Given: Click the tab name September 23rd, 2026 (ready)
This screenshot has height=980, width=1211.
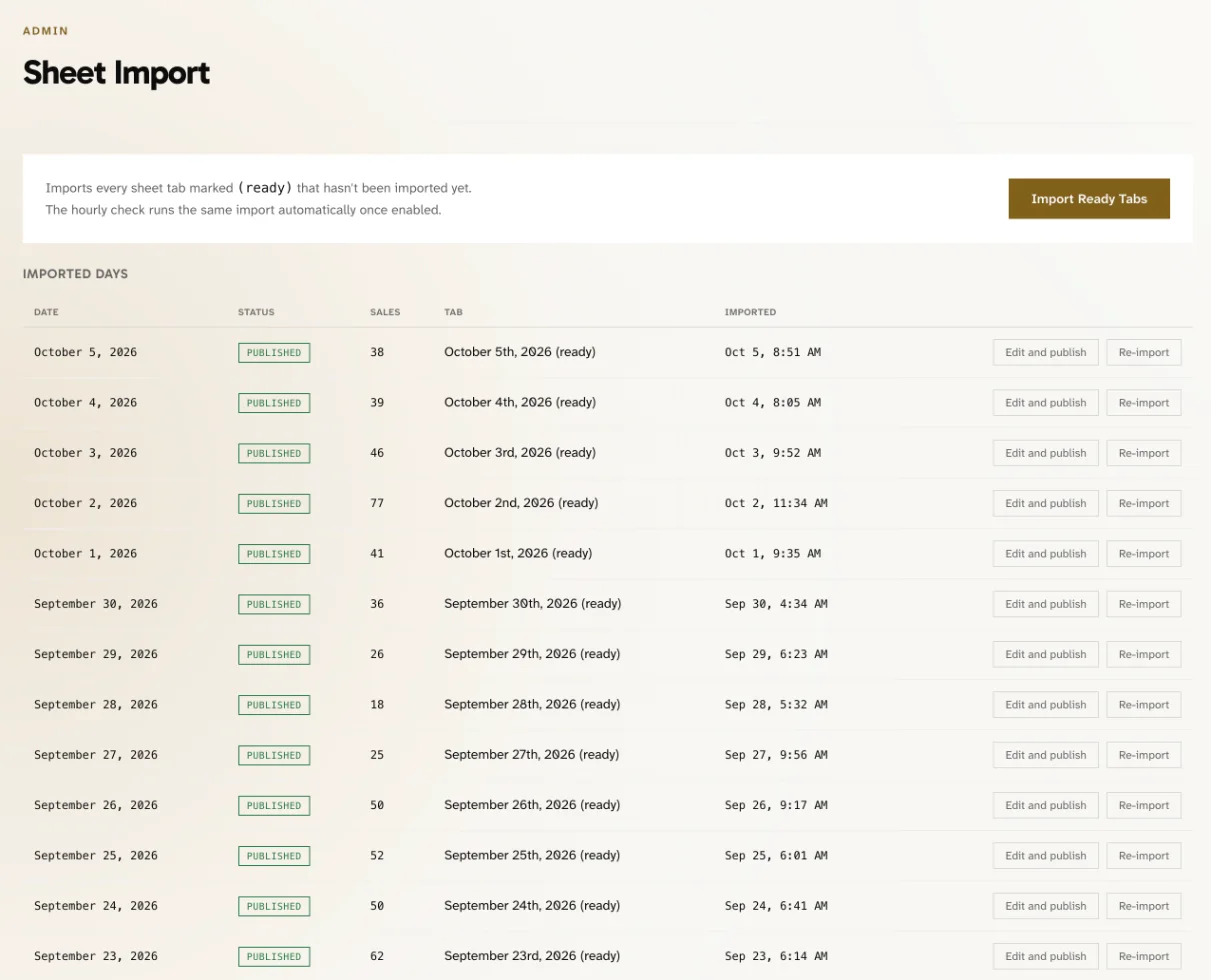Looking at the screenshot, I should [x=532, y=956].
